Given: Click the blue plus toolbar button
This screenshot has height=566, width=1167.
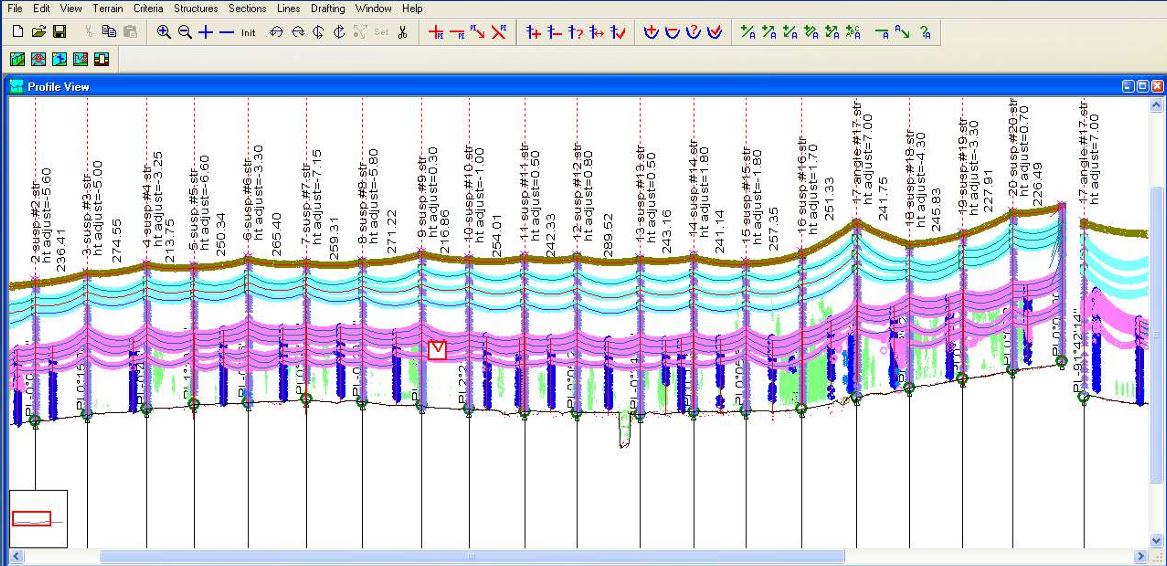Looking at the screenshot, I should click(x=206, y=32).
